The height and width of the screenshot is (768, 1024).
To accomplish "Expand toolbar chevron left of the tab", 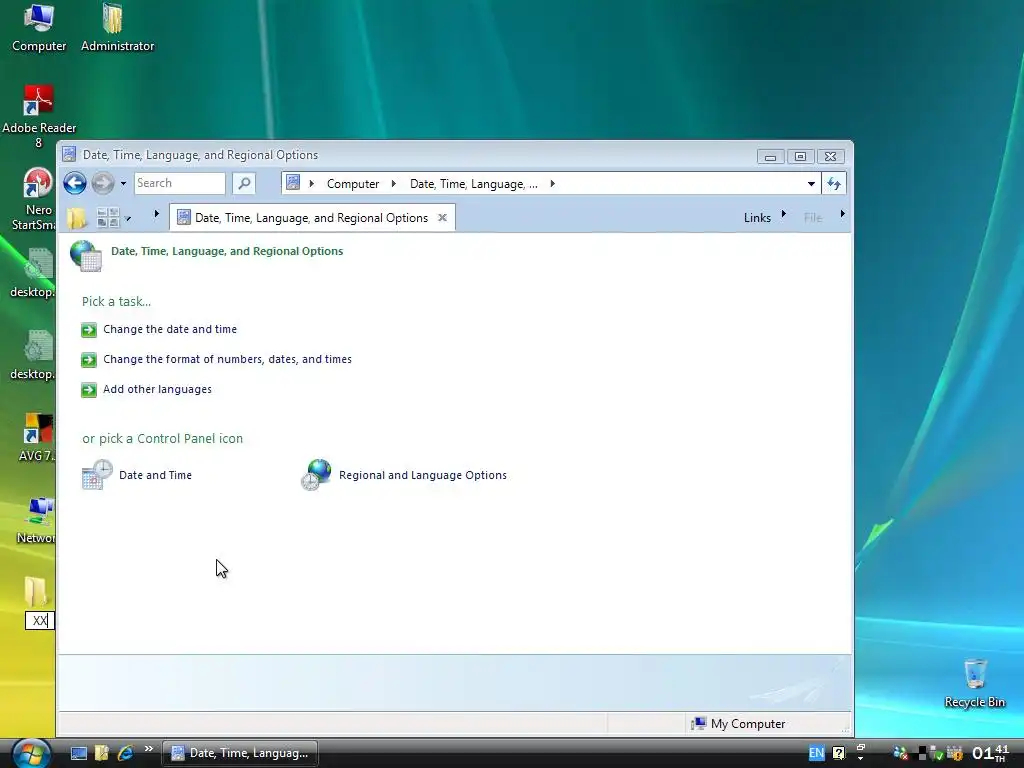I will click(x=156, y=214).
